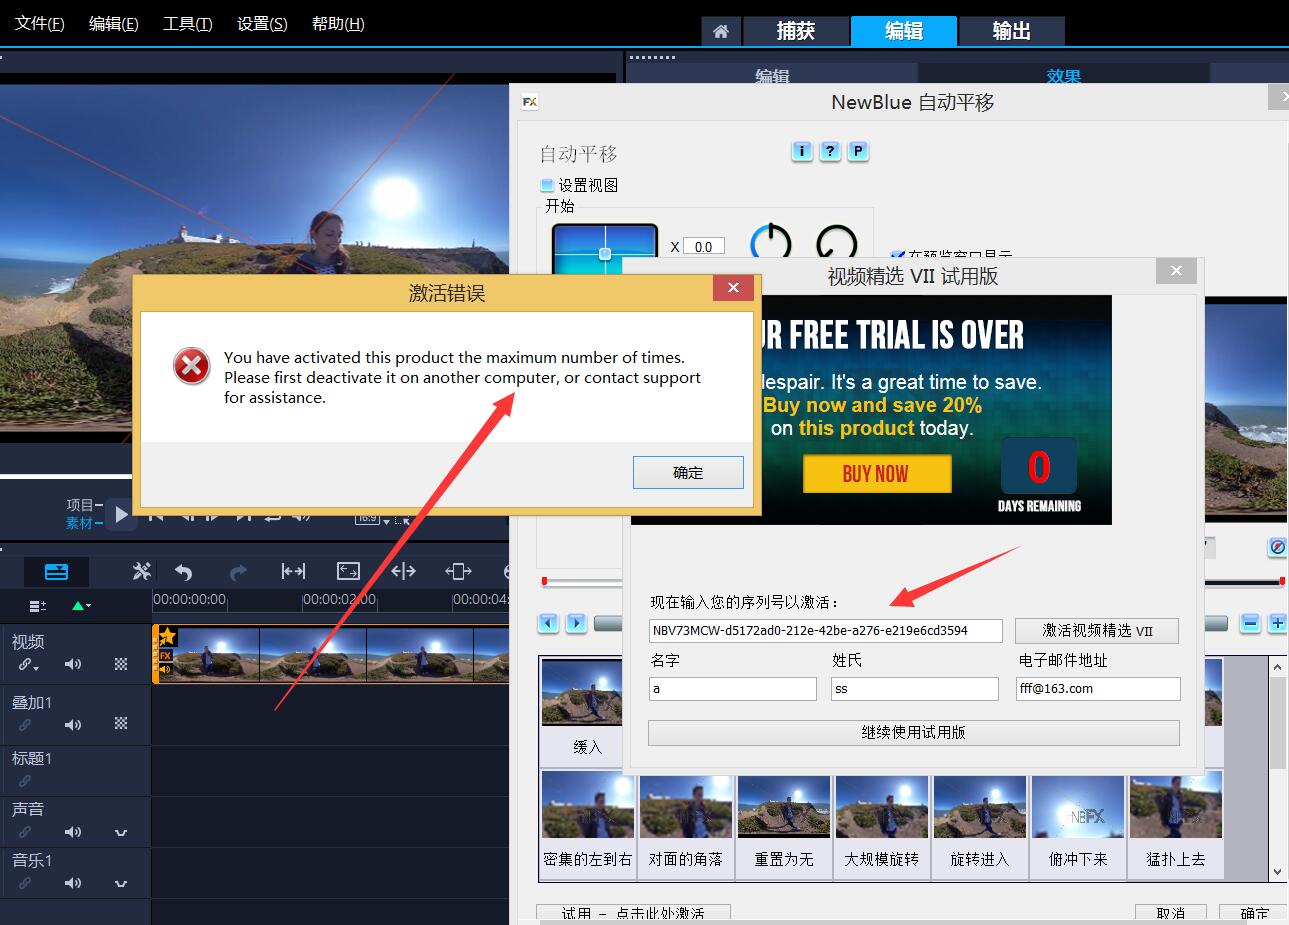
Task: Switch to the 输出 output tab
Action: pyautogui.click(x=1011, y=31)
